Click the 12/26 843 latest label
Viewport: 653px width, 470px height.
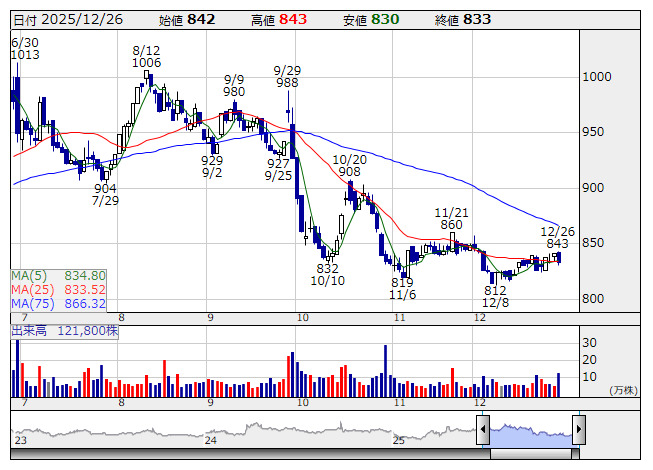(558, 238)
